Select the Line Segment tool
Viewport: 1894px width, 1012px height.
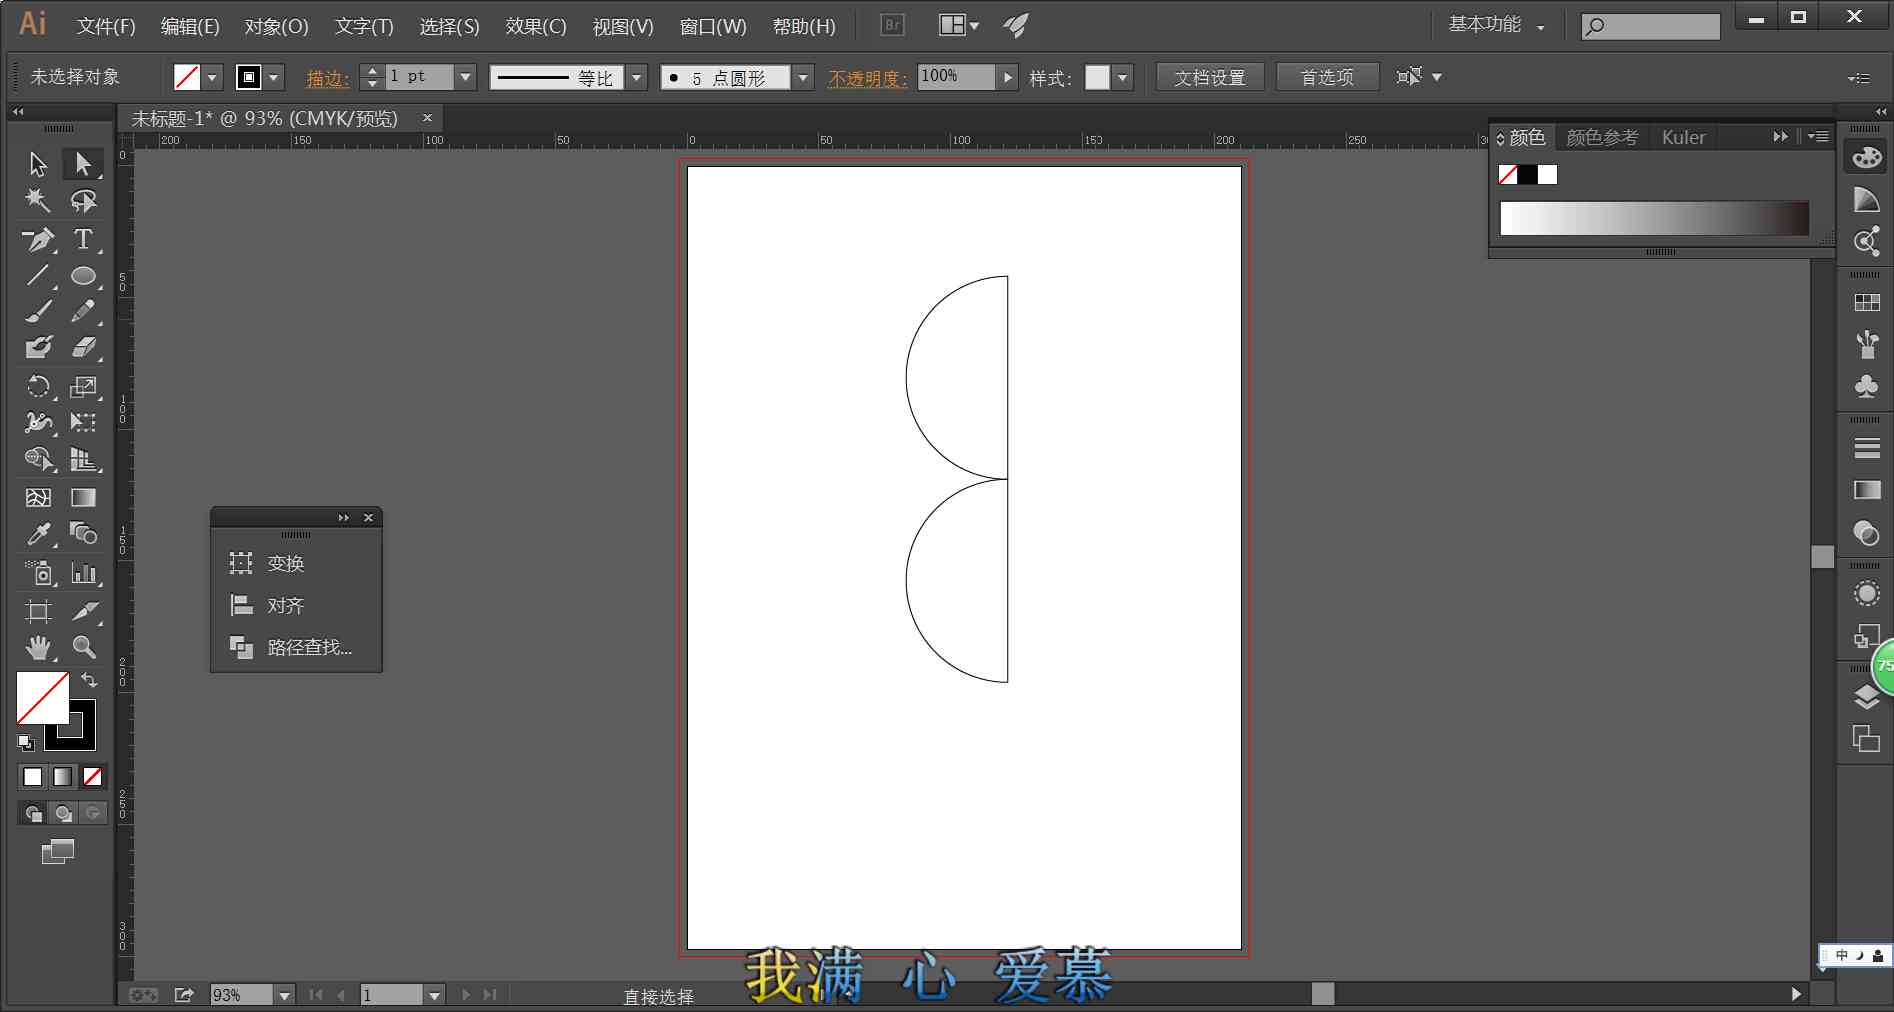[38, 275]
